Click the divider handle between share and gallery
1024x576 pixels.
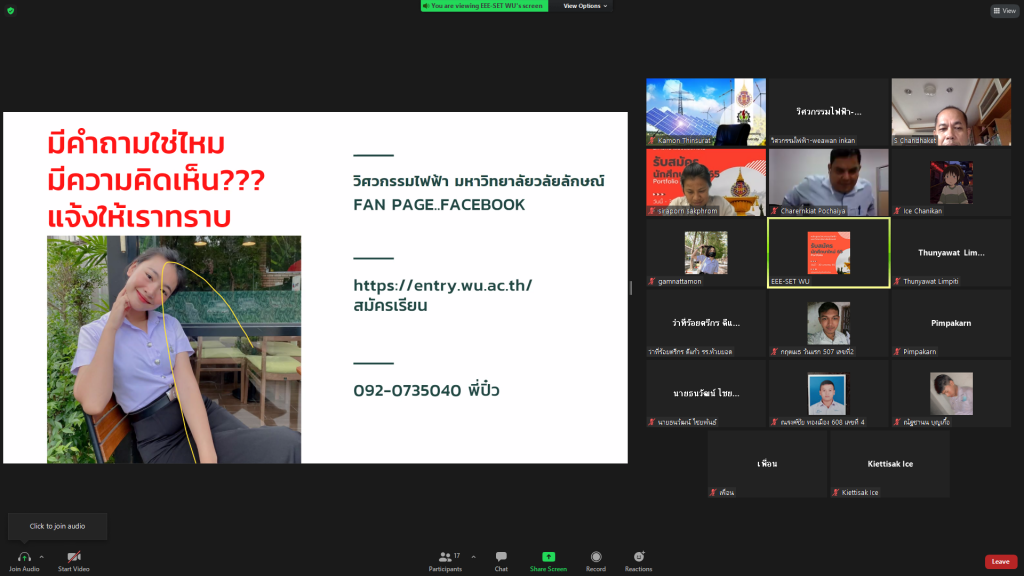[631, 288]
